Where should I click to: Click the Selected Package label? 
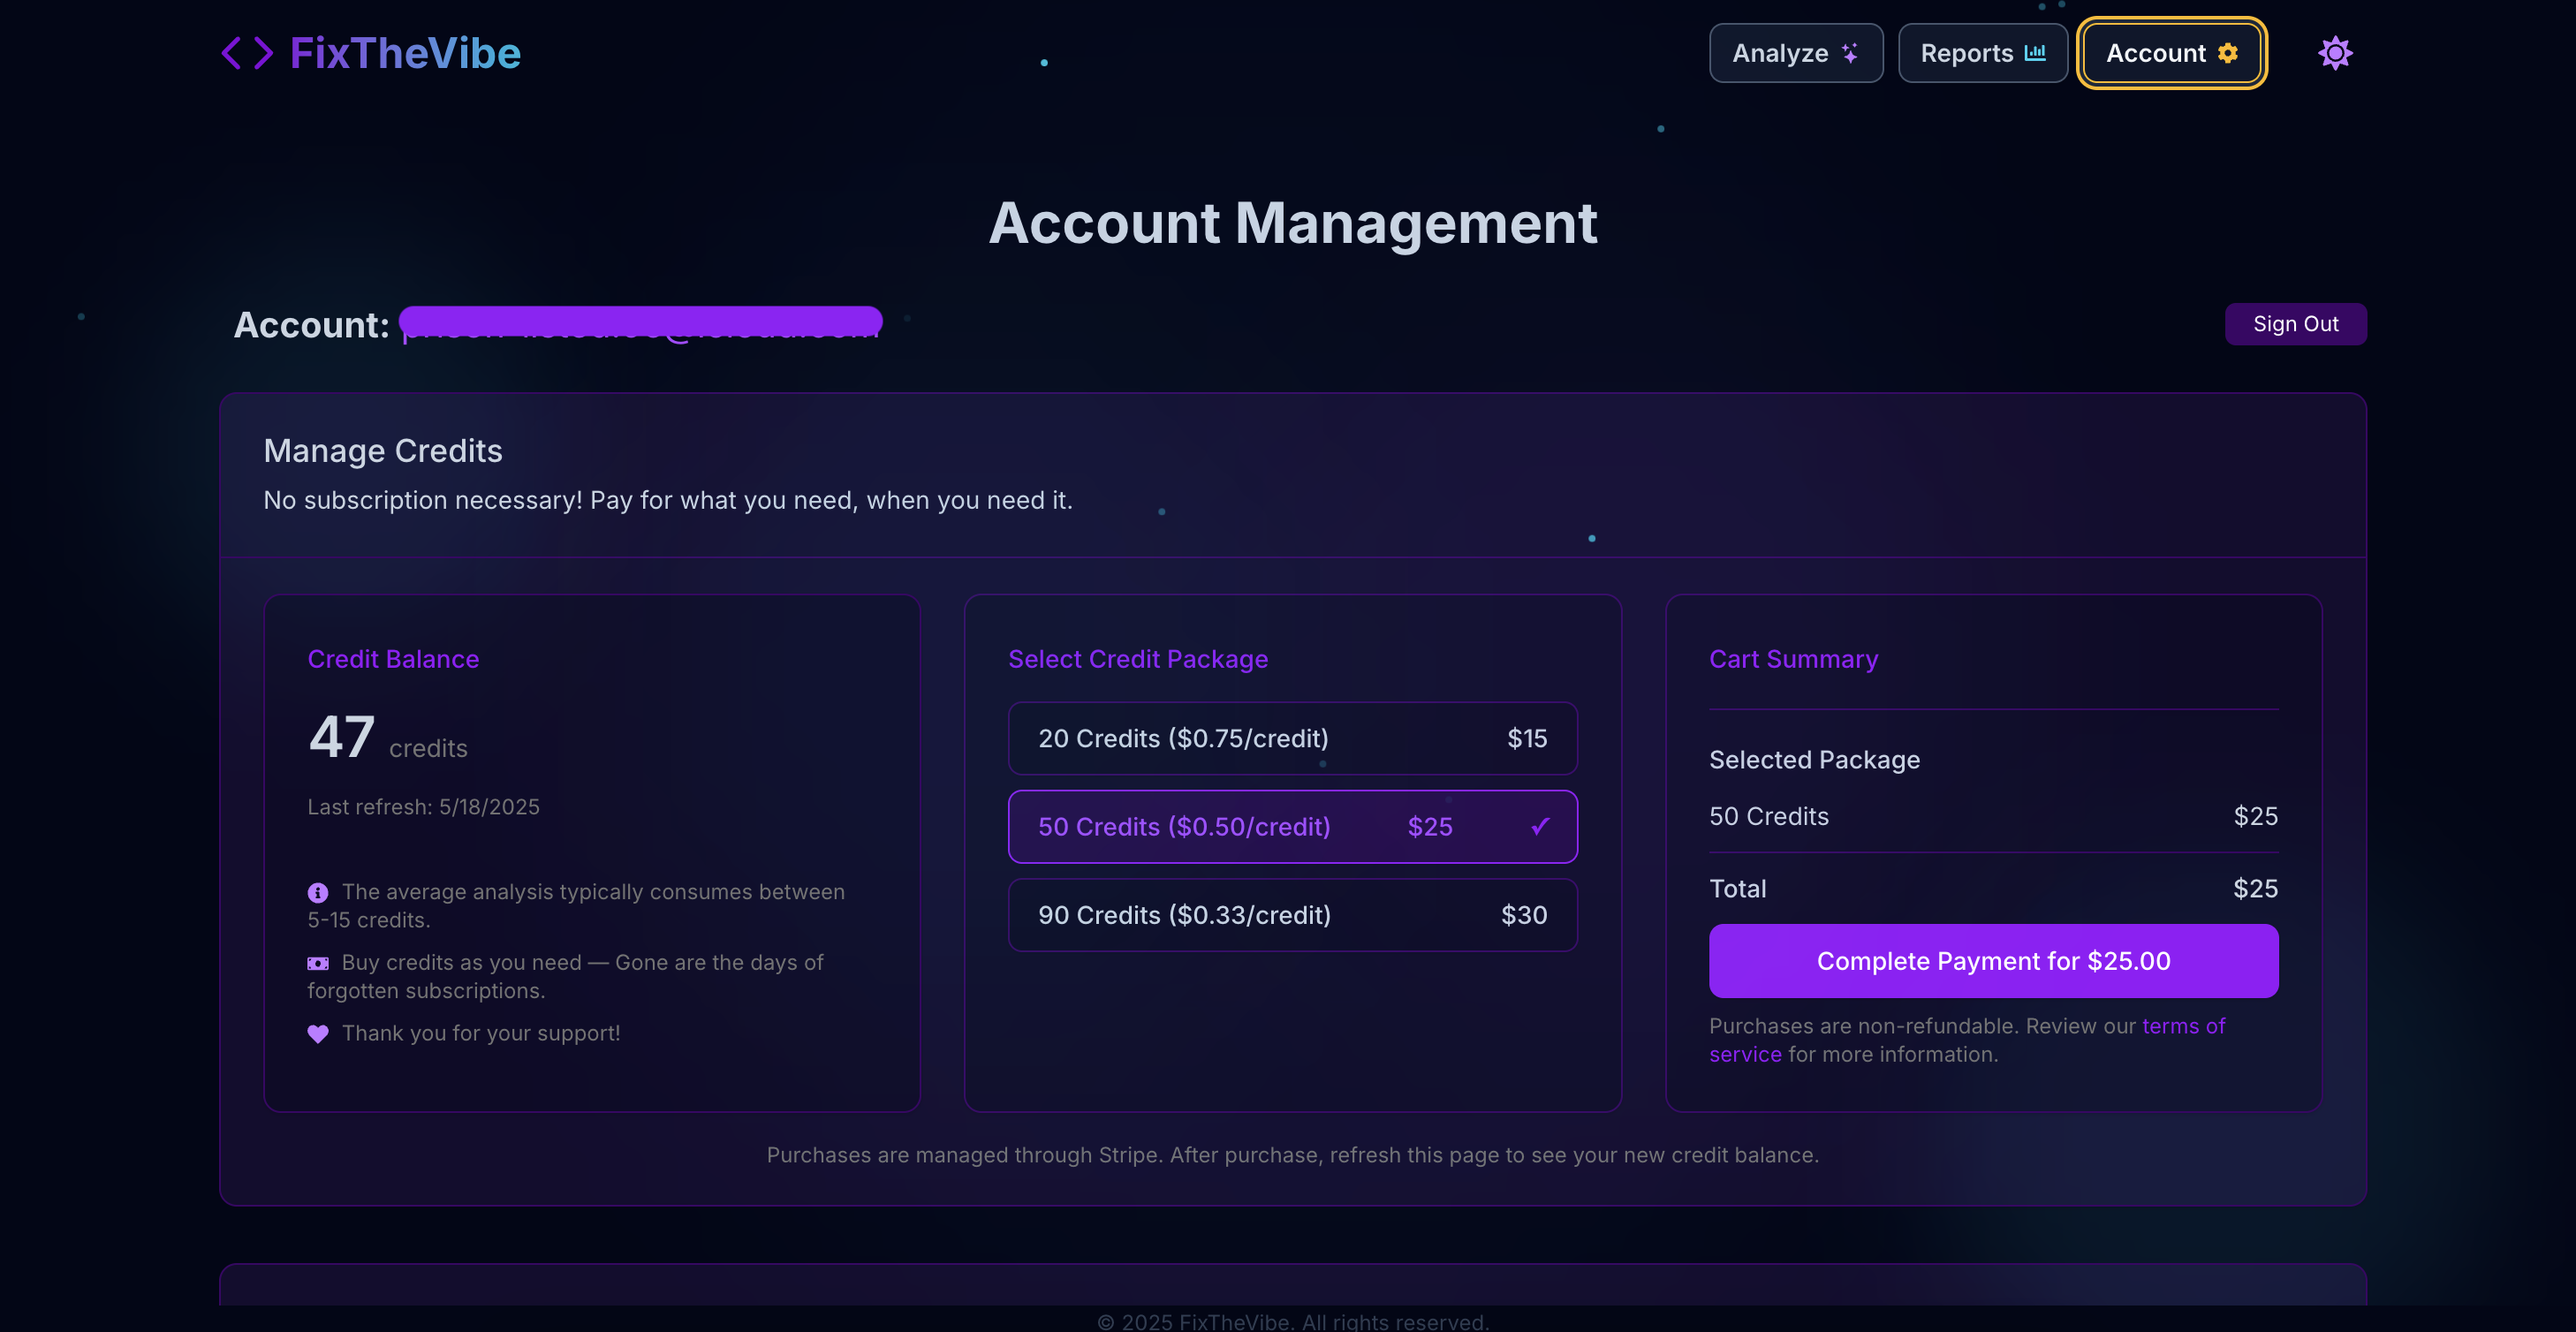point(1814,760)
